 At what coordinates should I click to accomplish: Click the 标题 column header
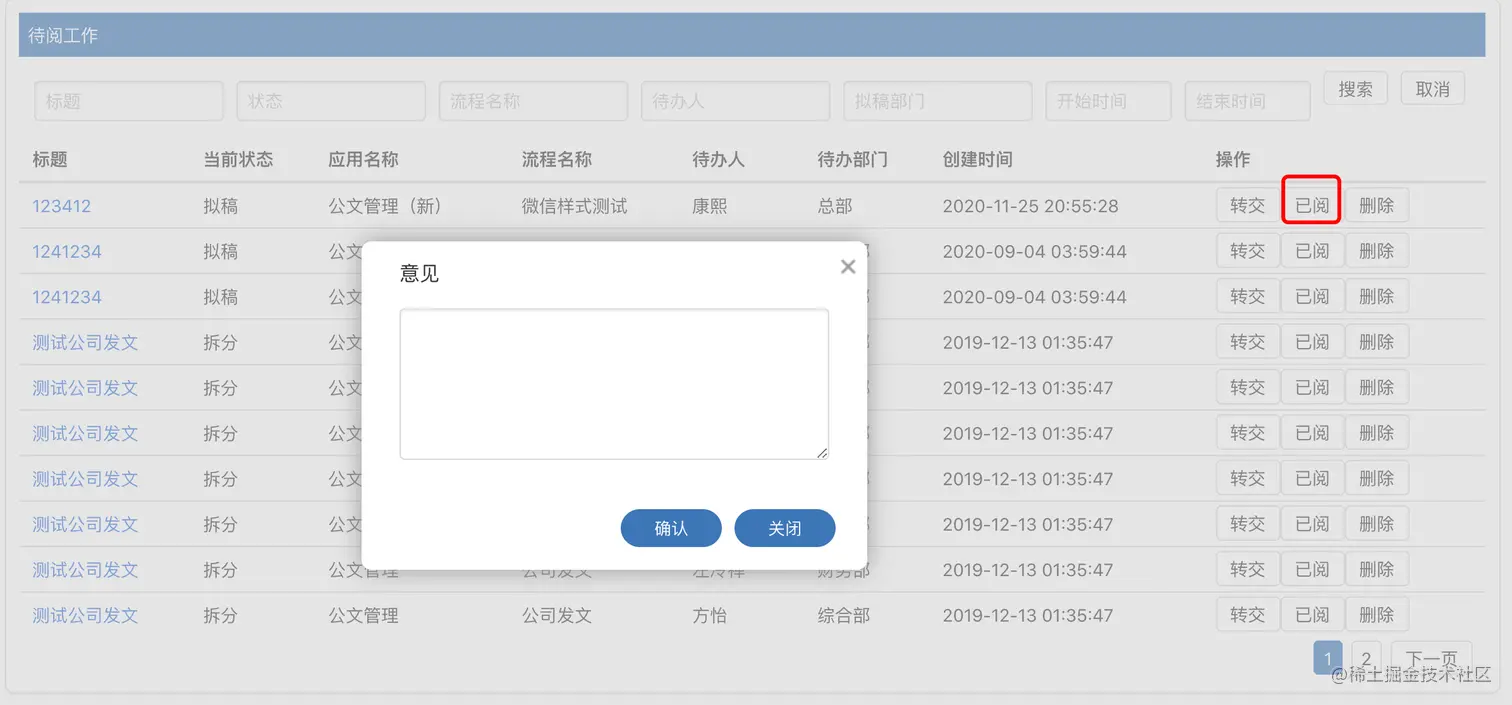pos(50,159)
